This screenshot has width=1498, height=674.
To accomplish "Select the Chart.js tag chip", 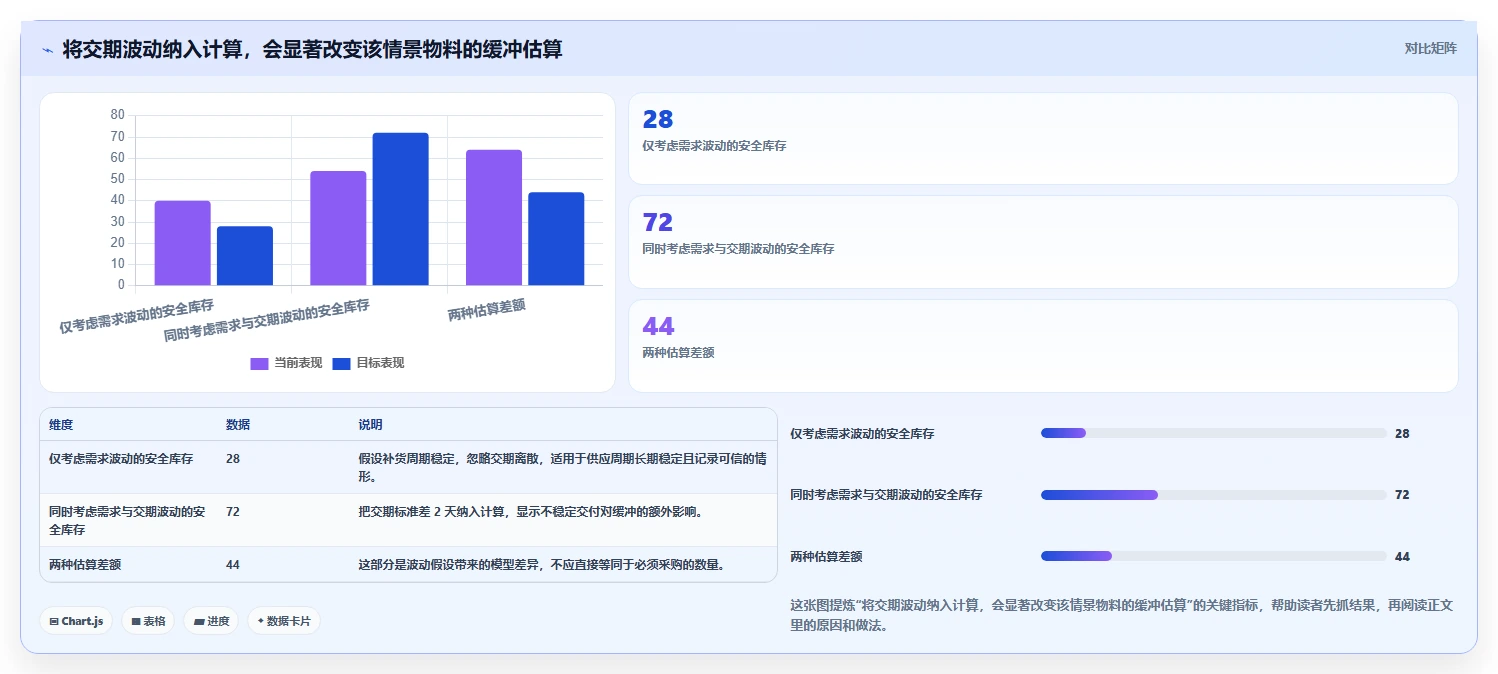I will click(x=77, y=621).
